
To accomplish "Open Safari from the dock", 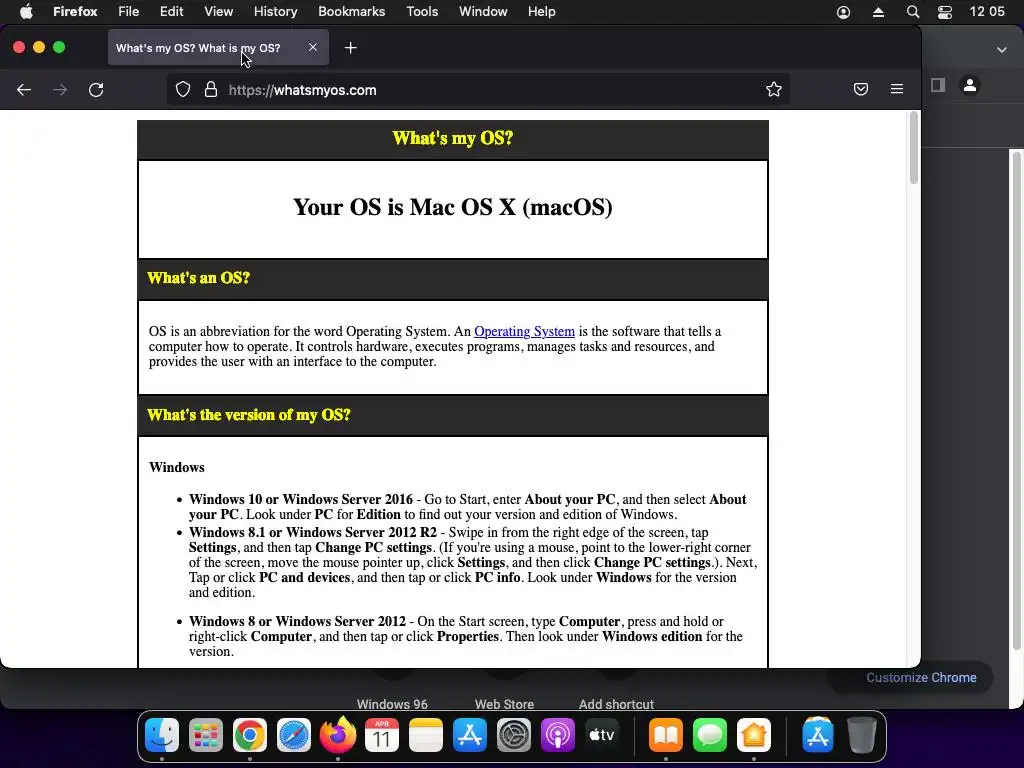I will [294, 735].
